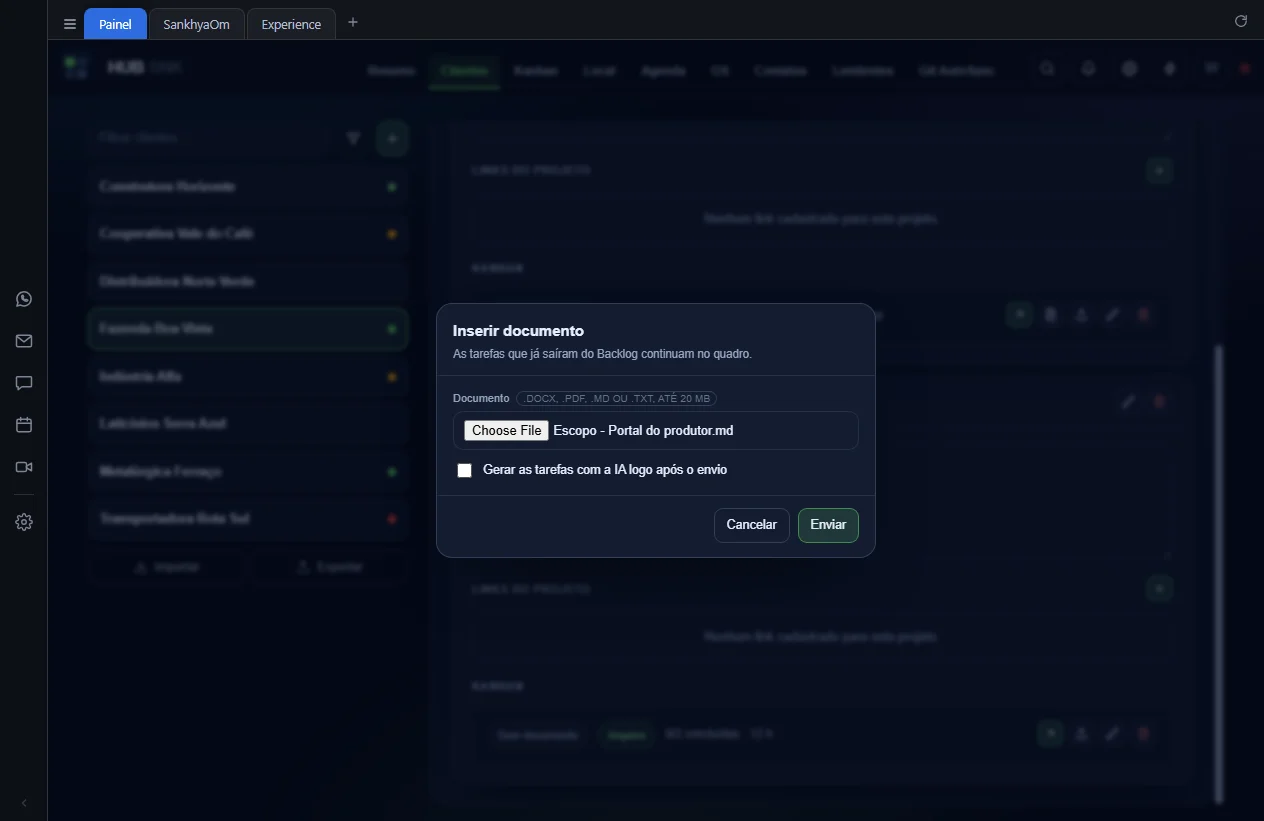This screenshot has width=1264, height=821.
Task: Select the client 'Construtora Horizonte'
Action: click(248, 187)
